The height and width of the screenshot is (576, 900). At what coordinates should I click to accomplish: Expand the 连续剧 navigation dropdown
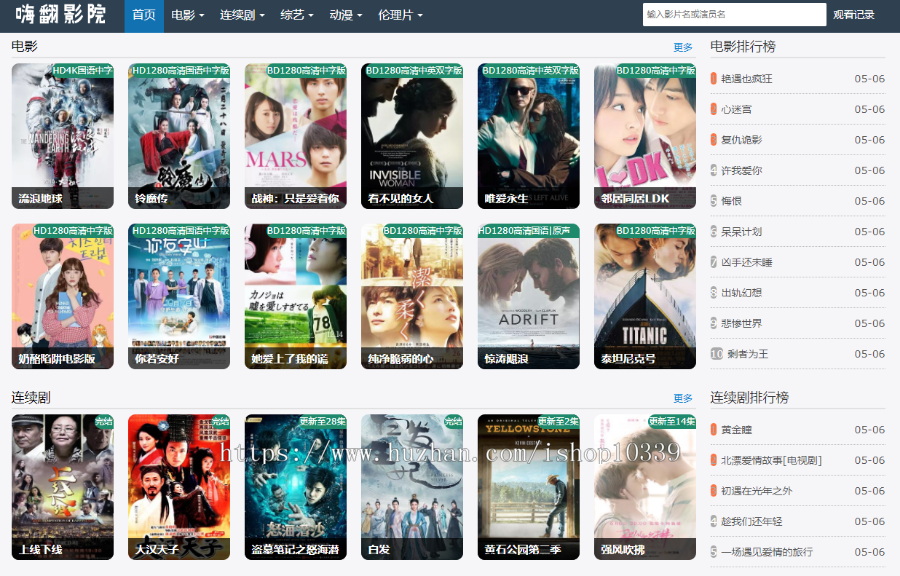coord(242,15)
